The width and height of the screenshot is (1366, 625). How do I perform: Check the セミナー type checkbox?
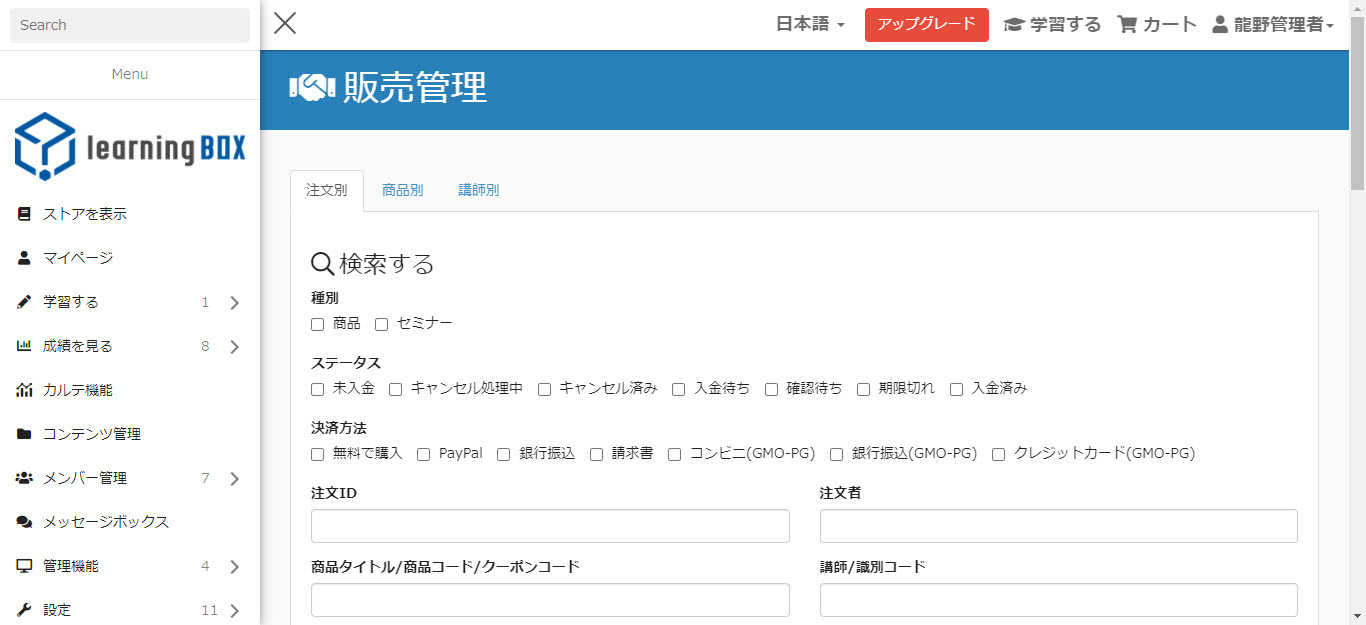point(381,324)
